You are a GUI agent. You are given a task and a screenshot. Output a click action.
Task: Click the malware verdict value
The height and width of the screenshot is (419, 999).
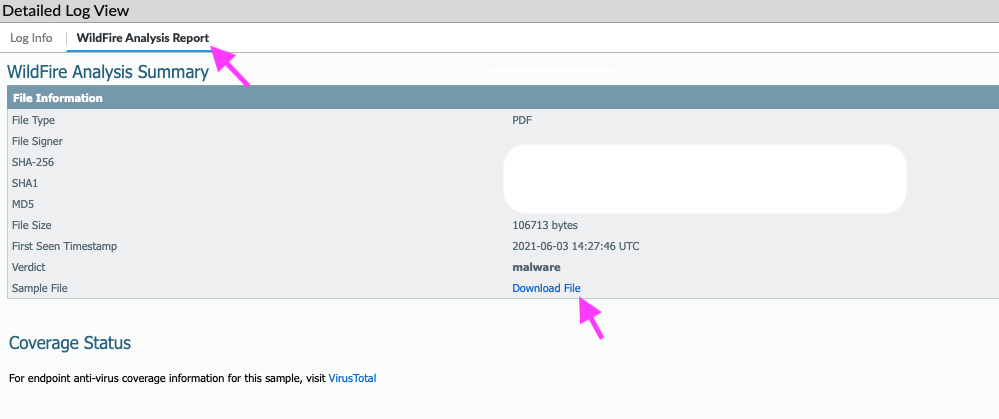(x=536, y=267)
